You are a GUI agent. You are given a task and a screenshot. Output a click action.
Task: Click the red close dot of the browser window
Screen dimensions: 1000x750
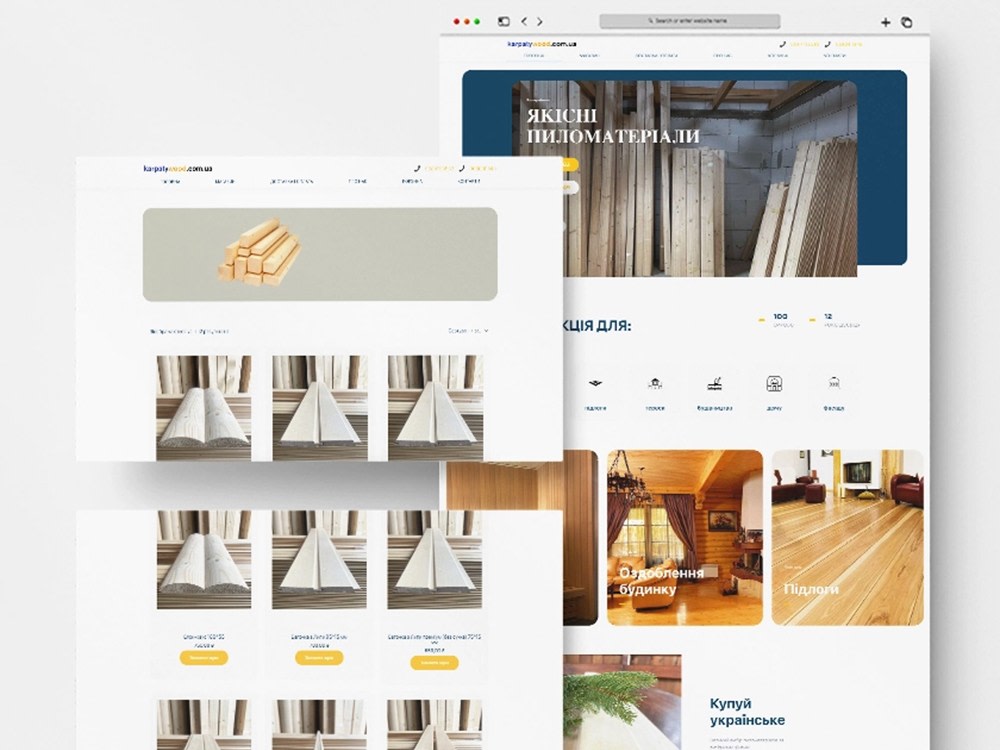(x=457, y=22)
